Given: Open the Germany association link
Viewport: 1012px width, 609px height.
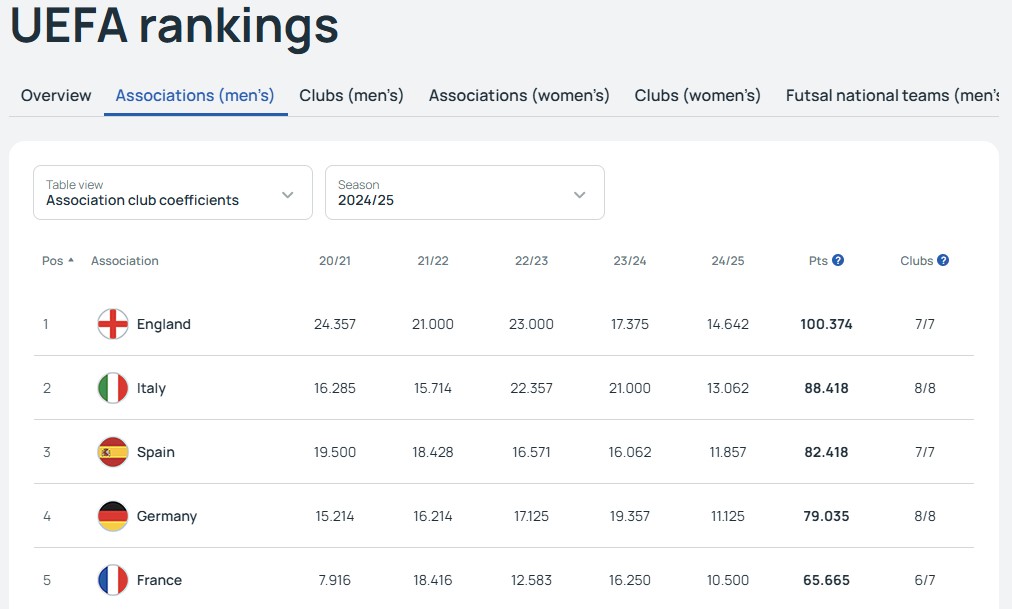Looking at the screenshot, I should [167, 516].
